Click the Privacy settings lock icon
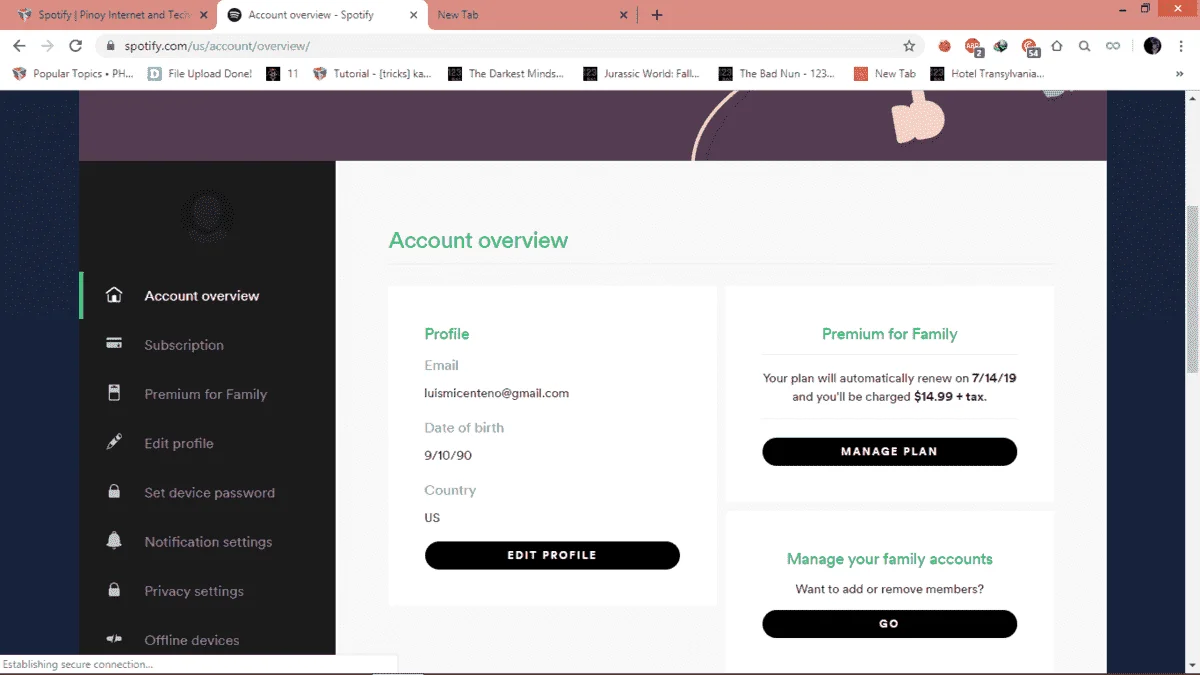This screenshot has width=1200, height=675. (x=114, y=590)
